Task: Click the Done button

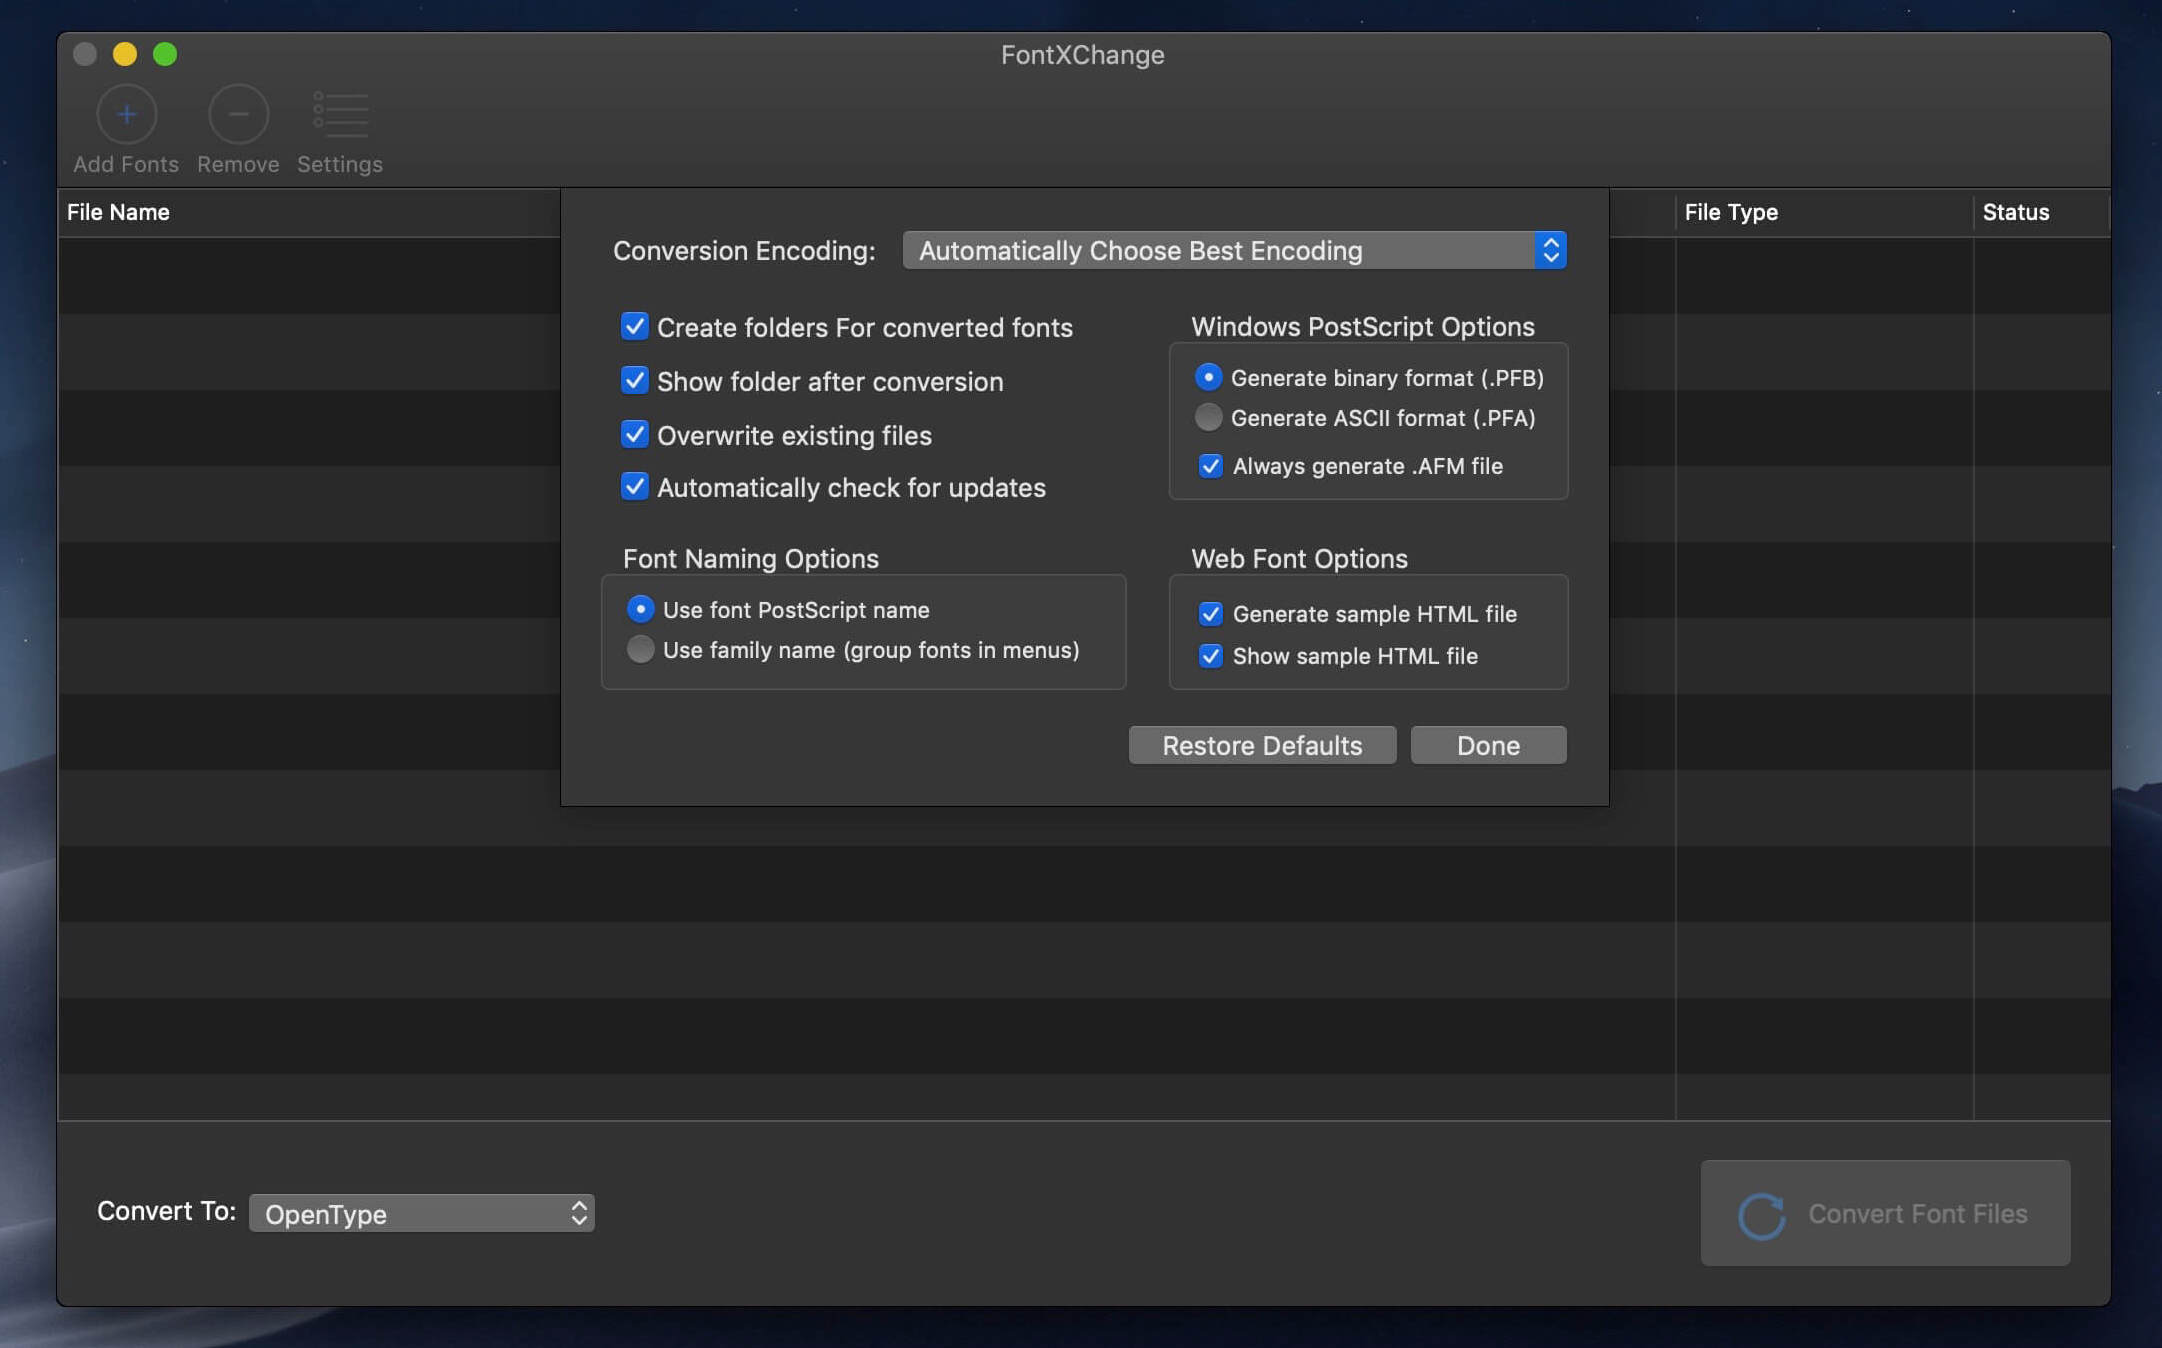Action: (x=1488, y=745)
